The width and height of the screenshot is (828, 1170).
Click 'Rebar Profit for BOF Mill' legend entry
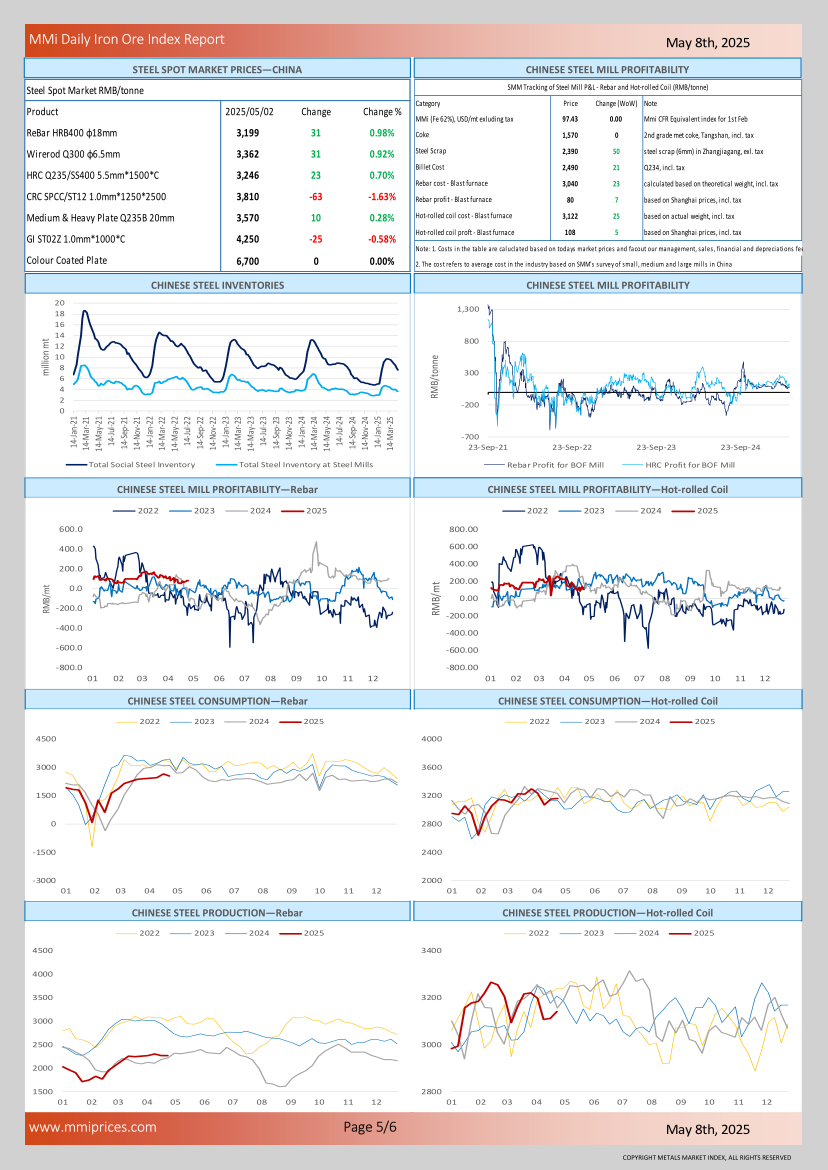pyautogui.click(x=544, y=465)
